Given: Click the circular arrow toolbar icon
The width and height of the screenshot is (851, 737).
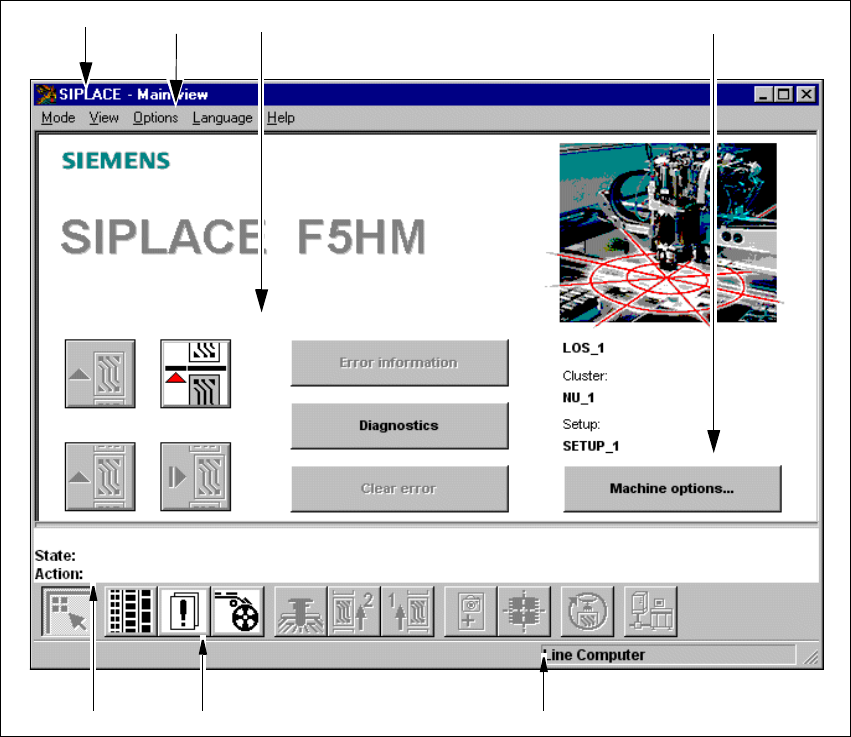Looking at the screenshot, I should 587,611.
